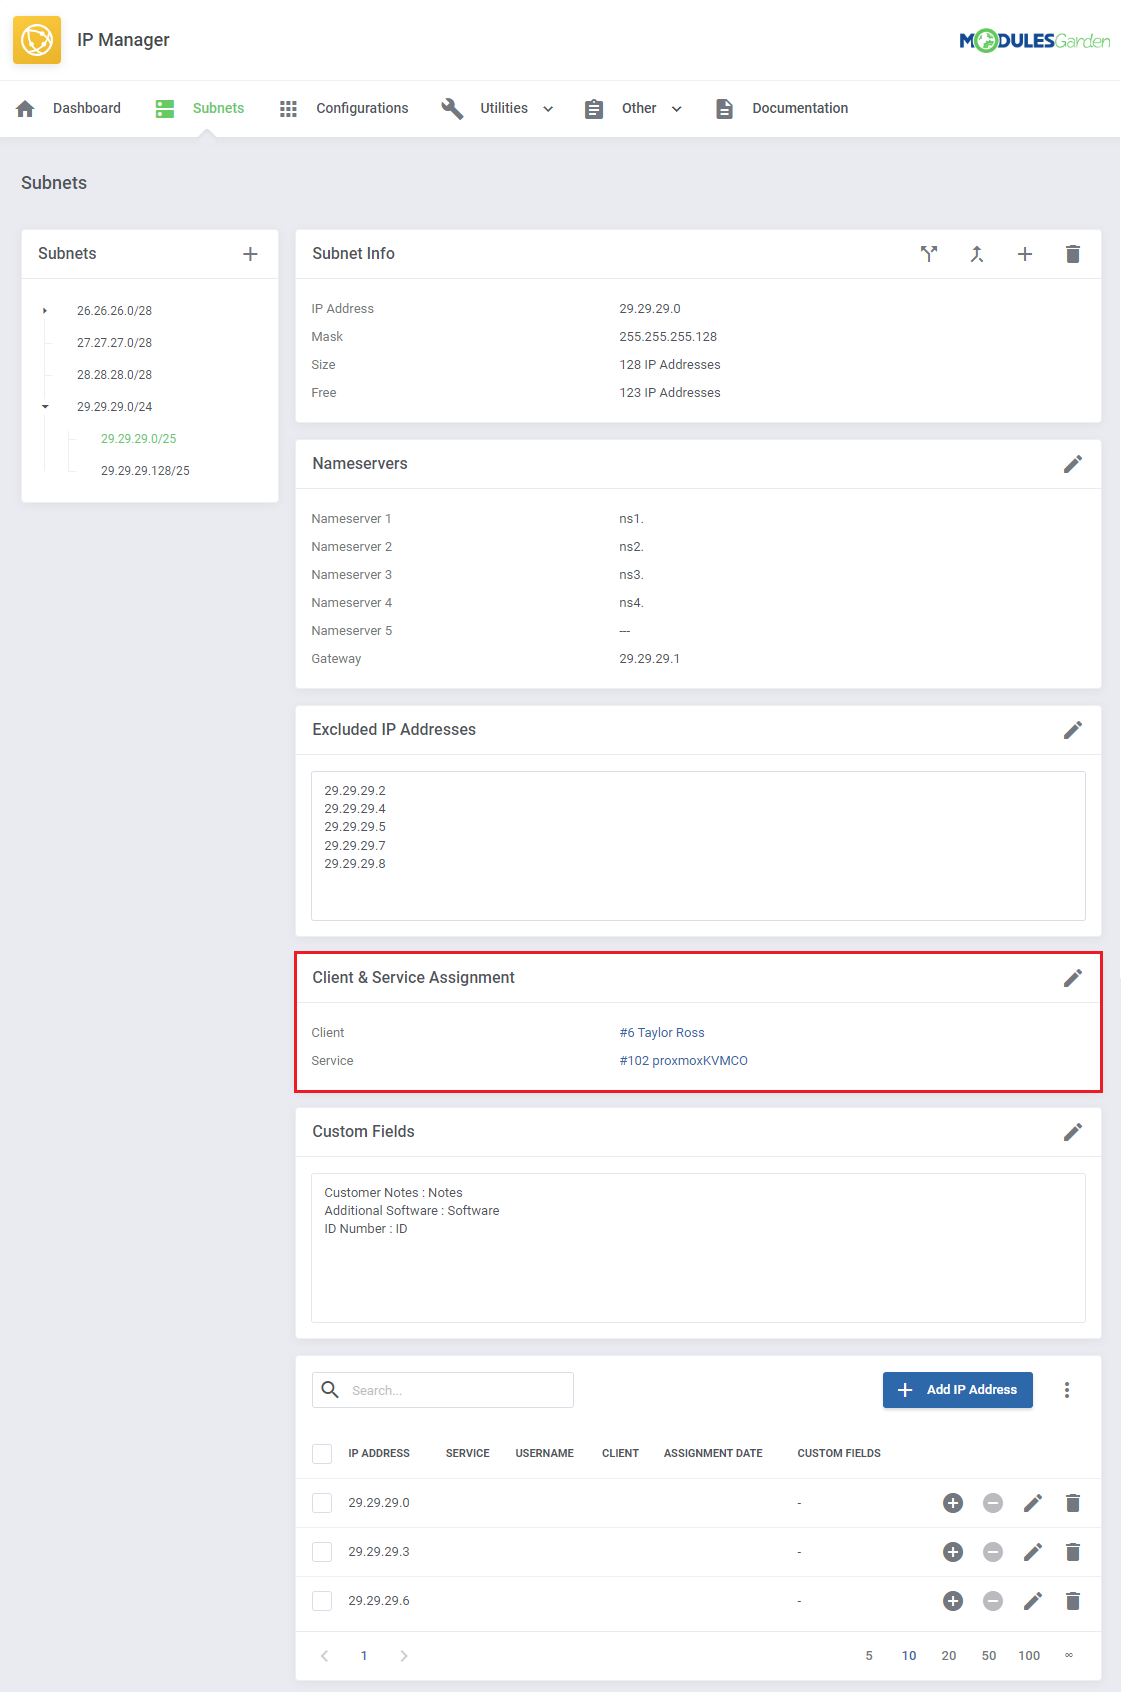Open the Documentation menu item
1121x1692 pixels.
click(x=800, y=108)
